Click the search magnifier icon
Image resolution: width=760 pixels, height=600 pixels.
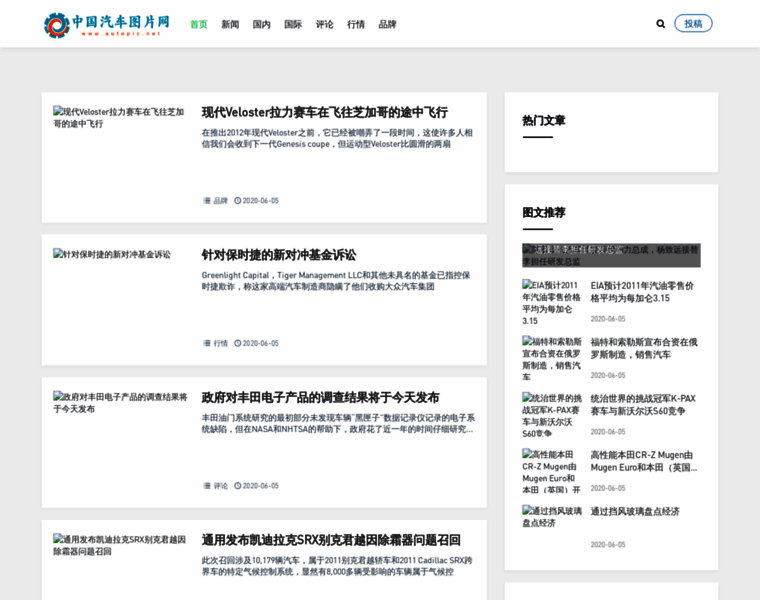pos(660,24)
